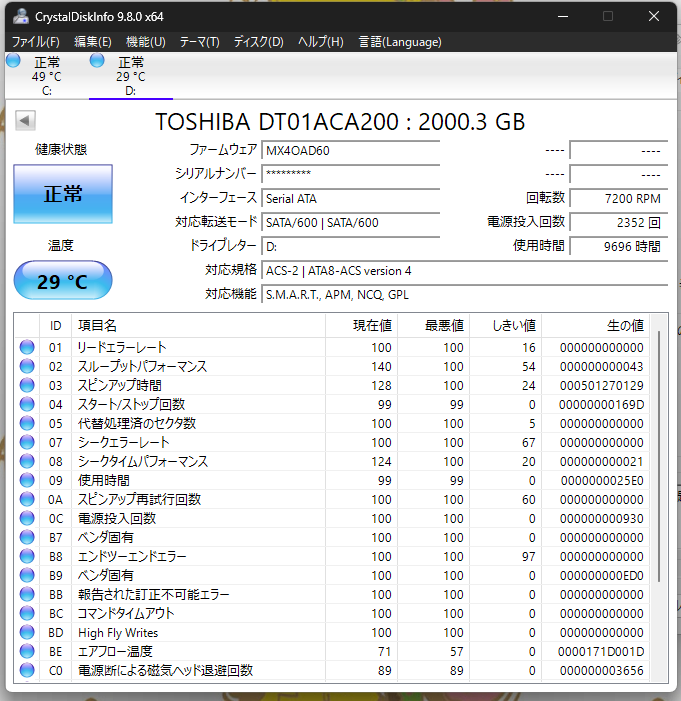Click the blue 正常 health status button
This screenshot has height=701, width=681.
[x=63, y=194]
